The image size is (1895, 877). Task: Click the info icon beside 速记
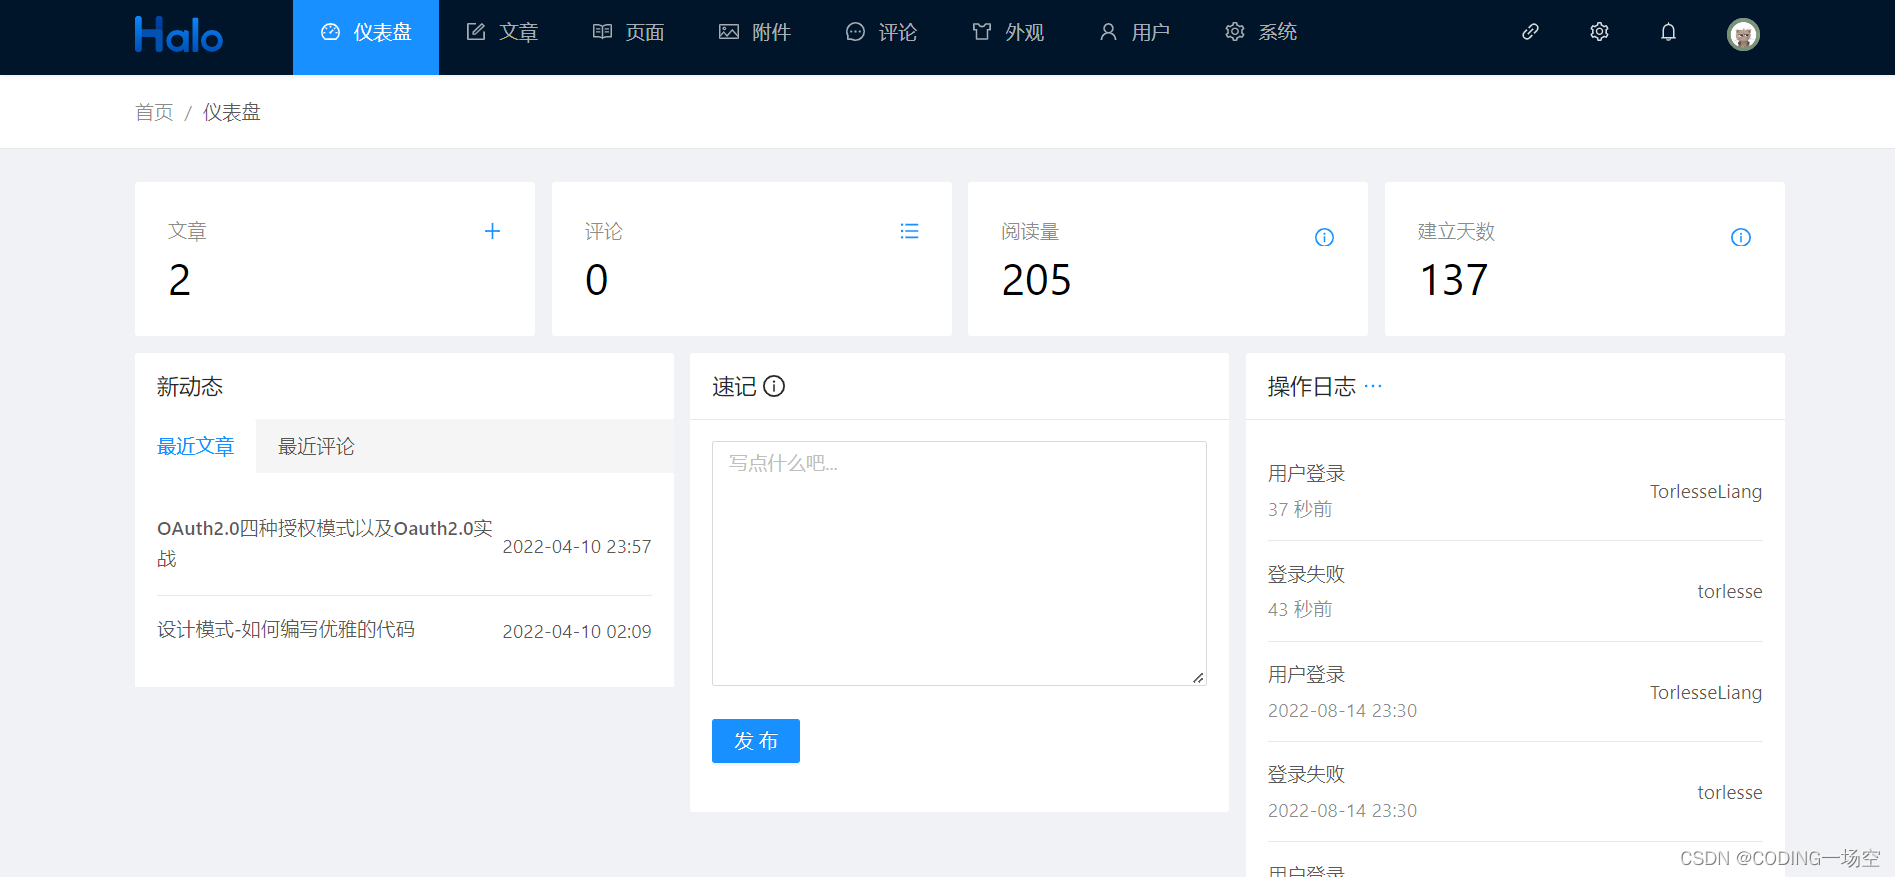coord(774,386)
